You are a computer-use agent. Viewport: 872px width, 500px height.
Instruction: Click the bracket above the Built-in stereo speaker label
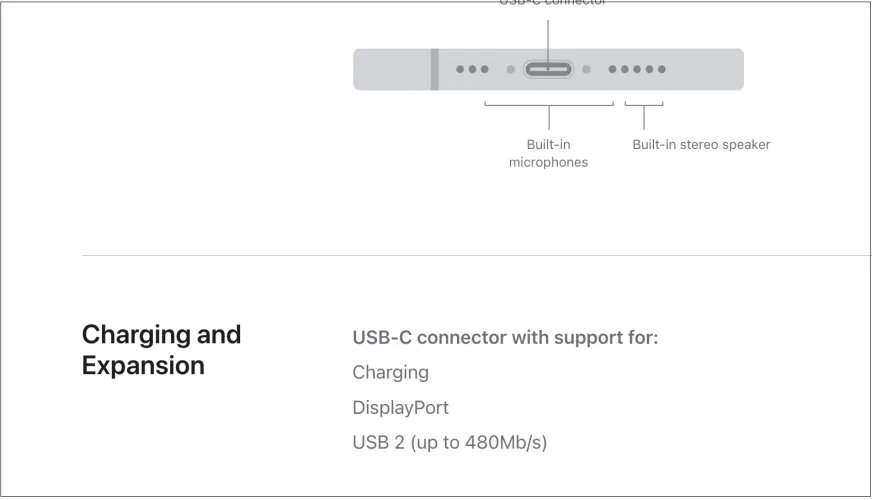pos(644,104)
